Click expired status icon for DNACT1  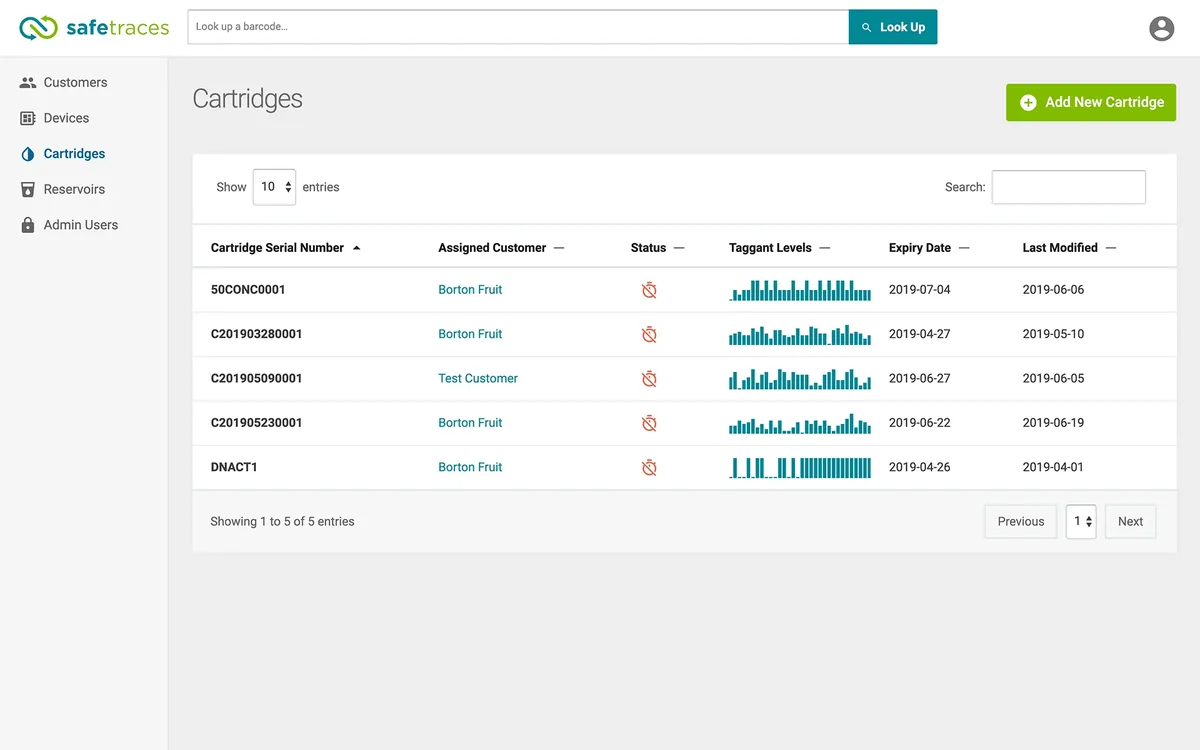point(649,467)
